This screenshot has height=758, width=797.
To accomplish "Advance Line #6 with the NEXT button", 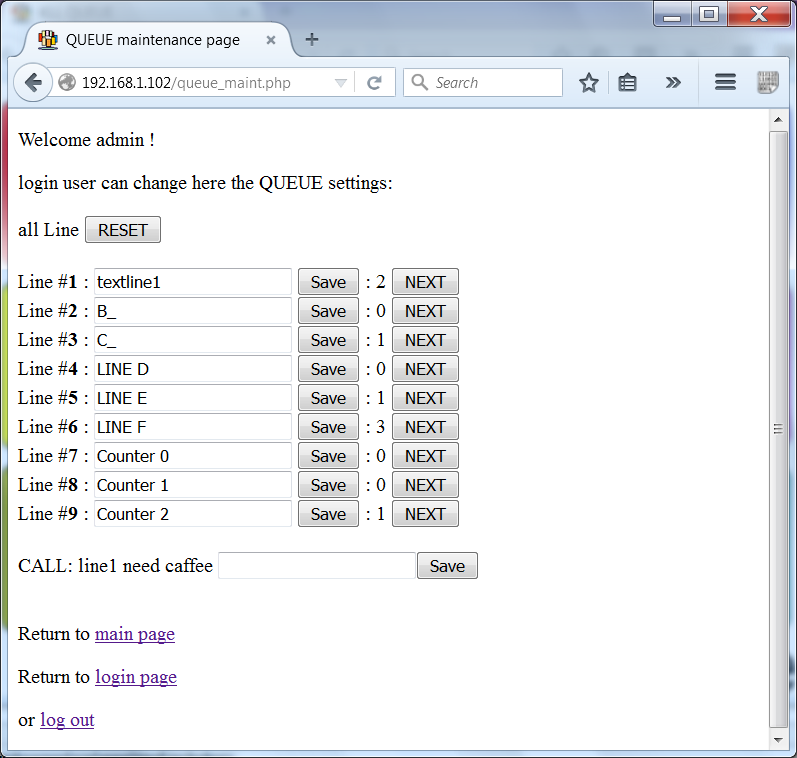I will [x=425, y=427].
